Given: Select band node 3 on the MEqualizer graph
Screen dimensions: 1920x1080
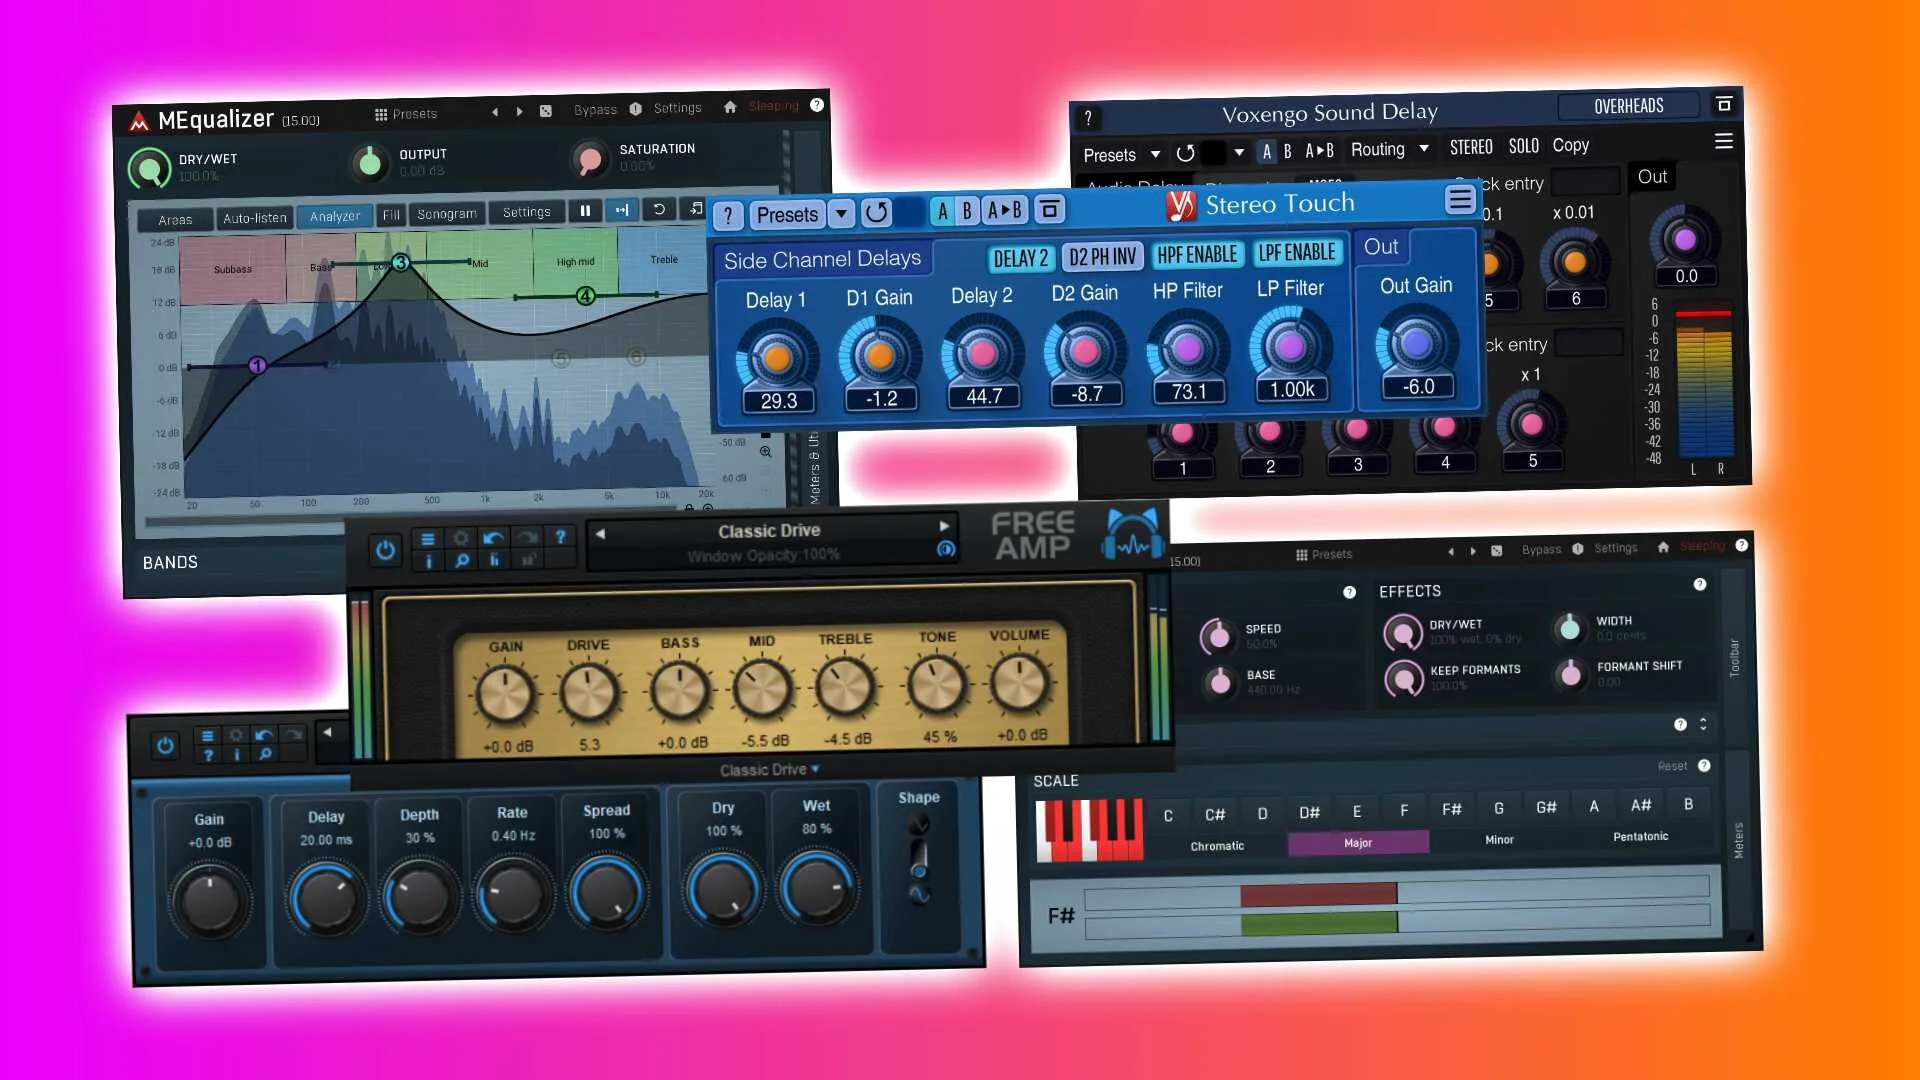Looking at the screenshot, I should 400,263.
